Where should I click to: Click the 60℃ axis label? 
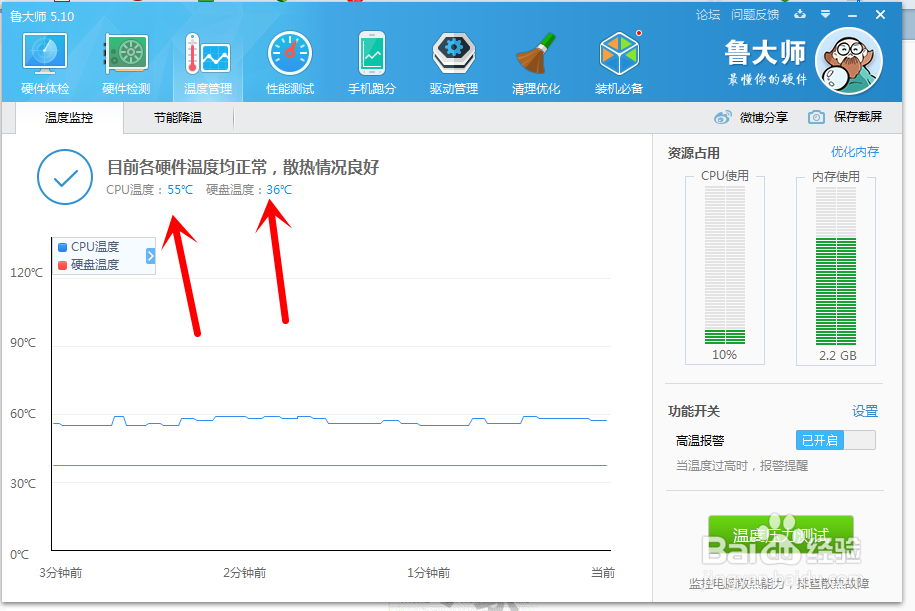click(x=23, y=414)
